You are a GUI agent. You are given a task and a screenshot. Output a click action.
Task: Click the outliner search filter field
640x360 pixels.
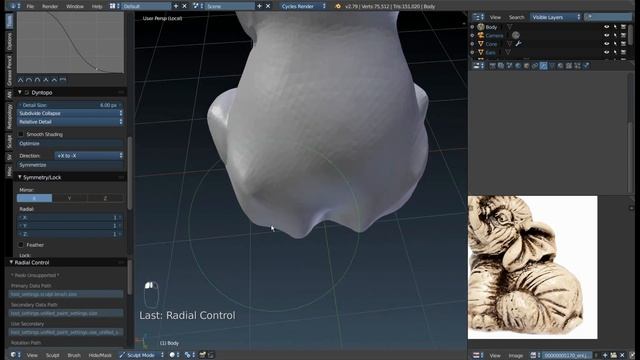tap(608, 17)
